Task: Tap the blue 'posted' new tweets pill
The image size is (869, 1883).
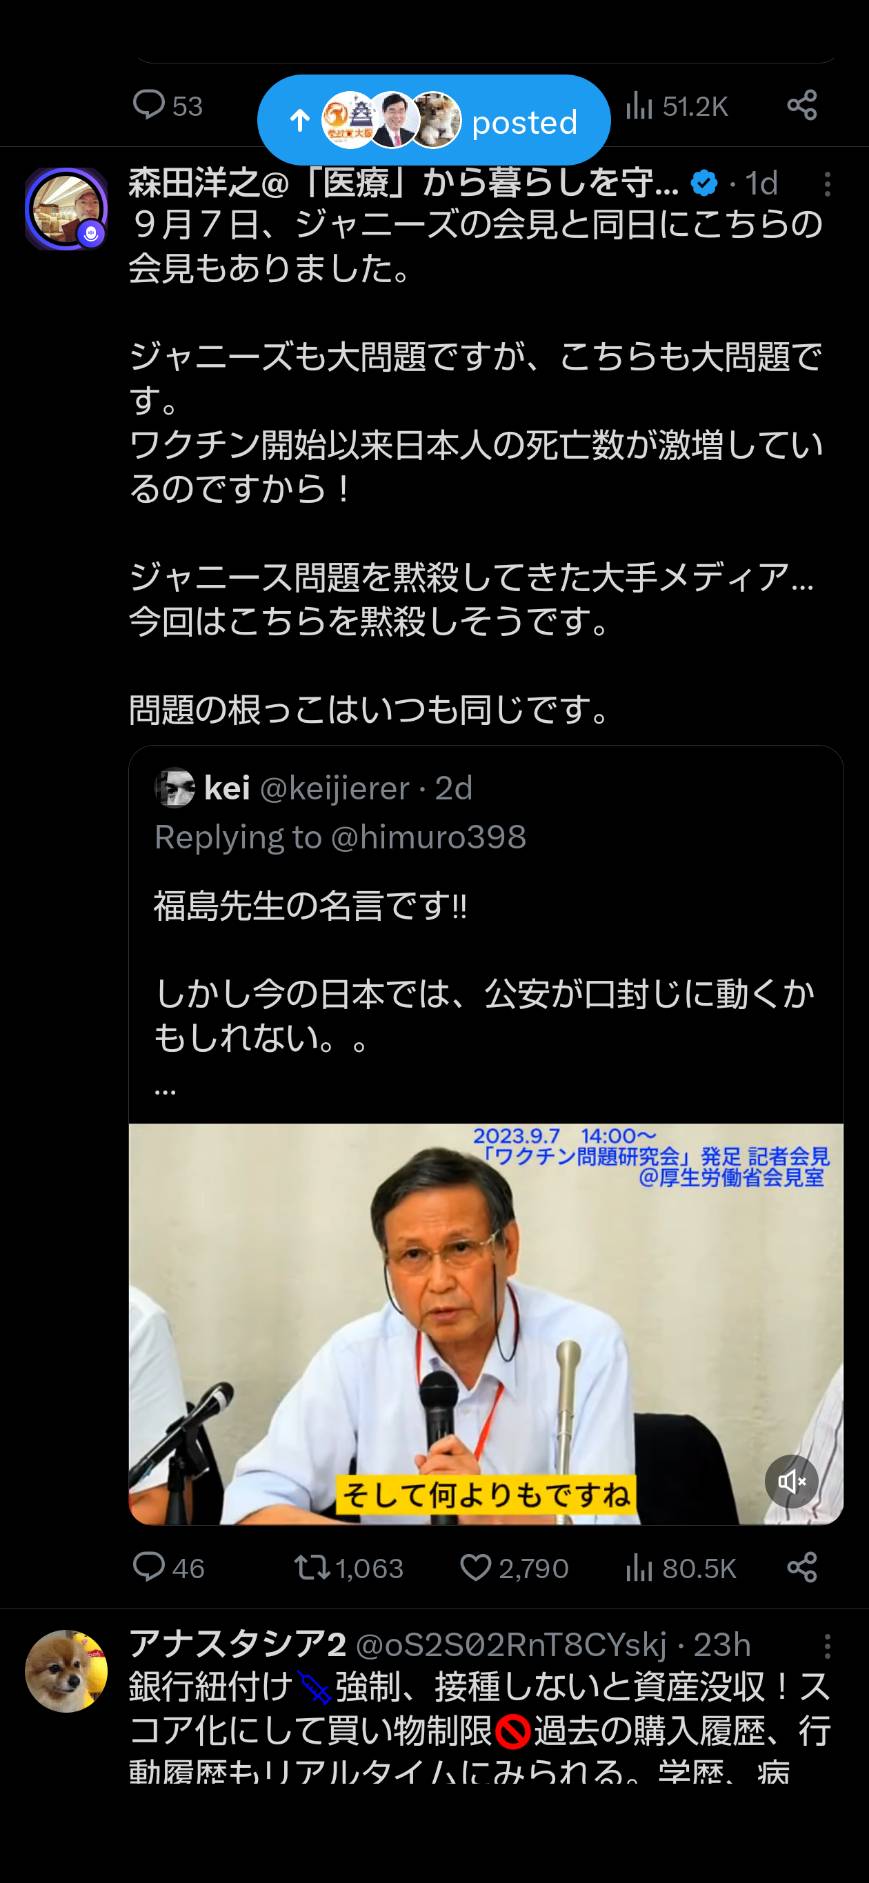Action: point(433,121)
